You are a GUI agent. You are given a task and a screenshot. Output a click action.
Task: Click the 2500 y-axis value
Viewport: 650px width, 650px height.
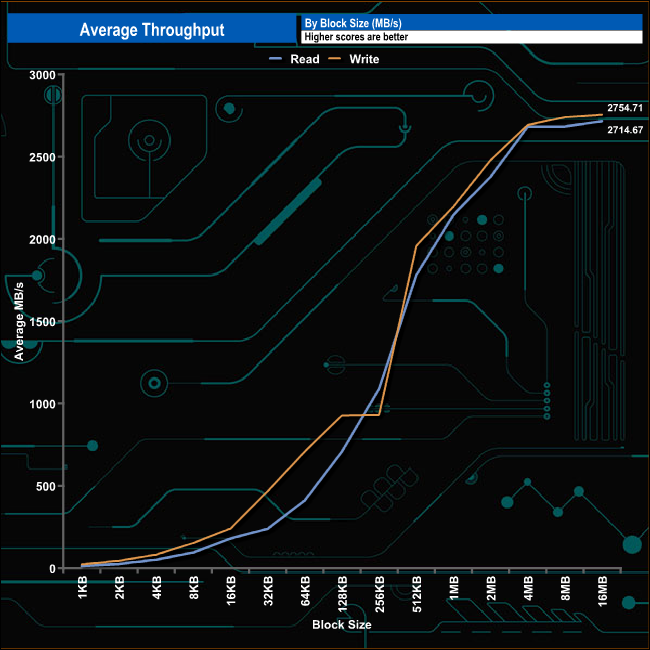42,157
